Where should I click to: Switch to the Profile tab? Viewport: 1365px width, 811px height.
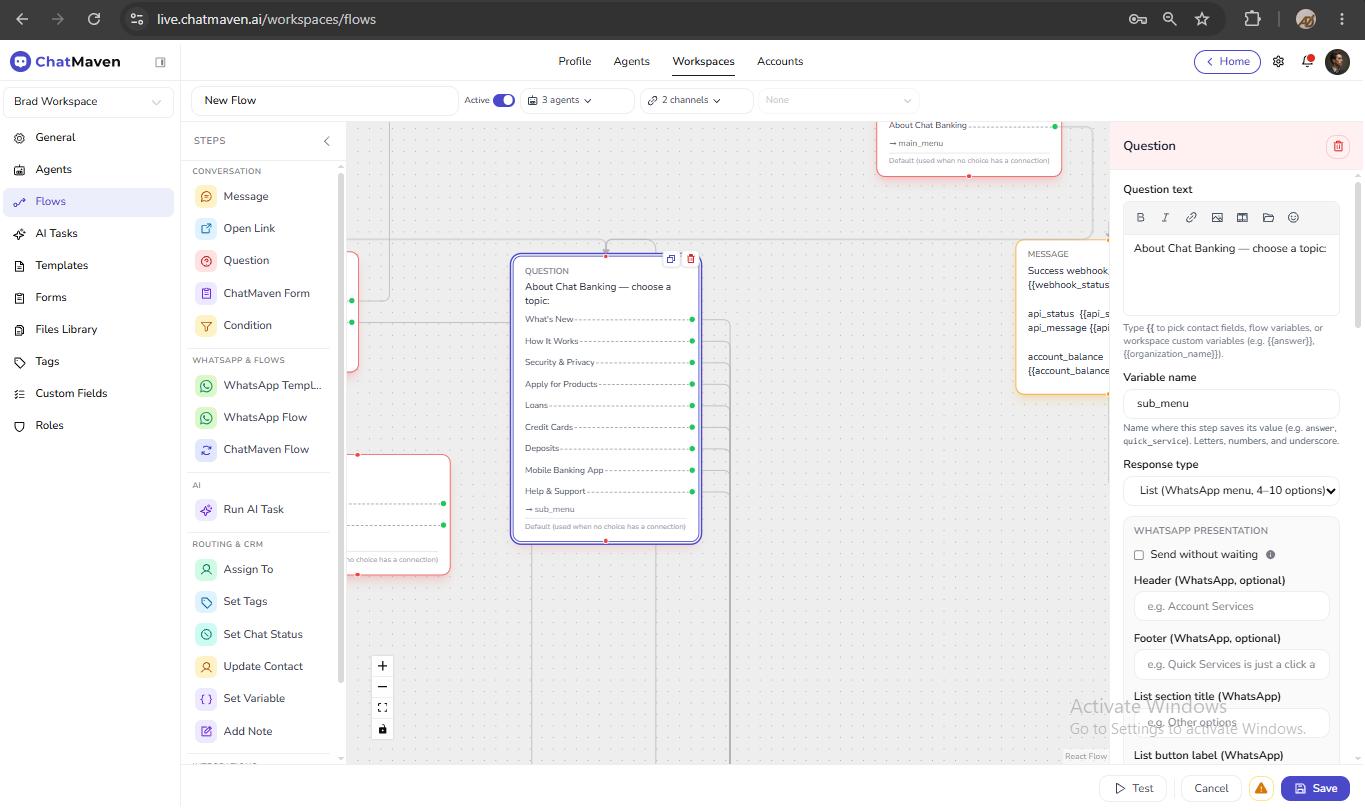click(x=575, y=62)
